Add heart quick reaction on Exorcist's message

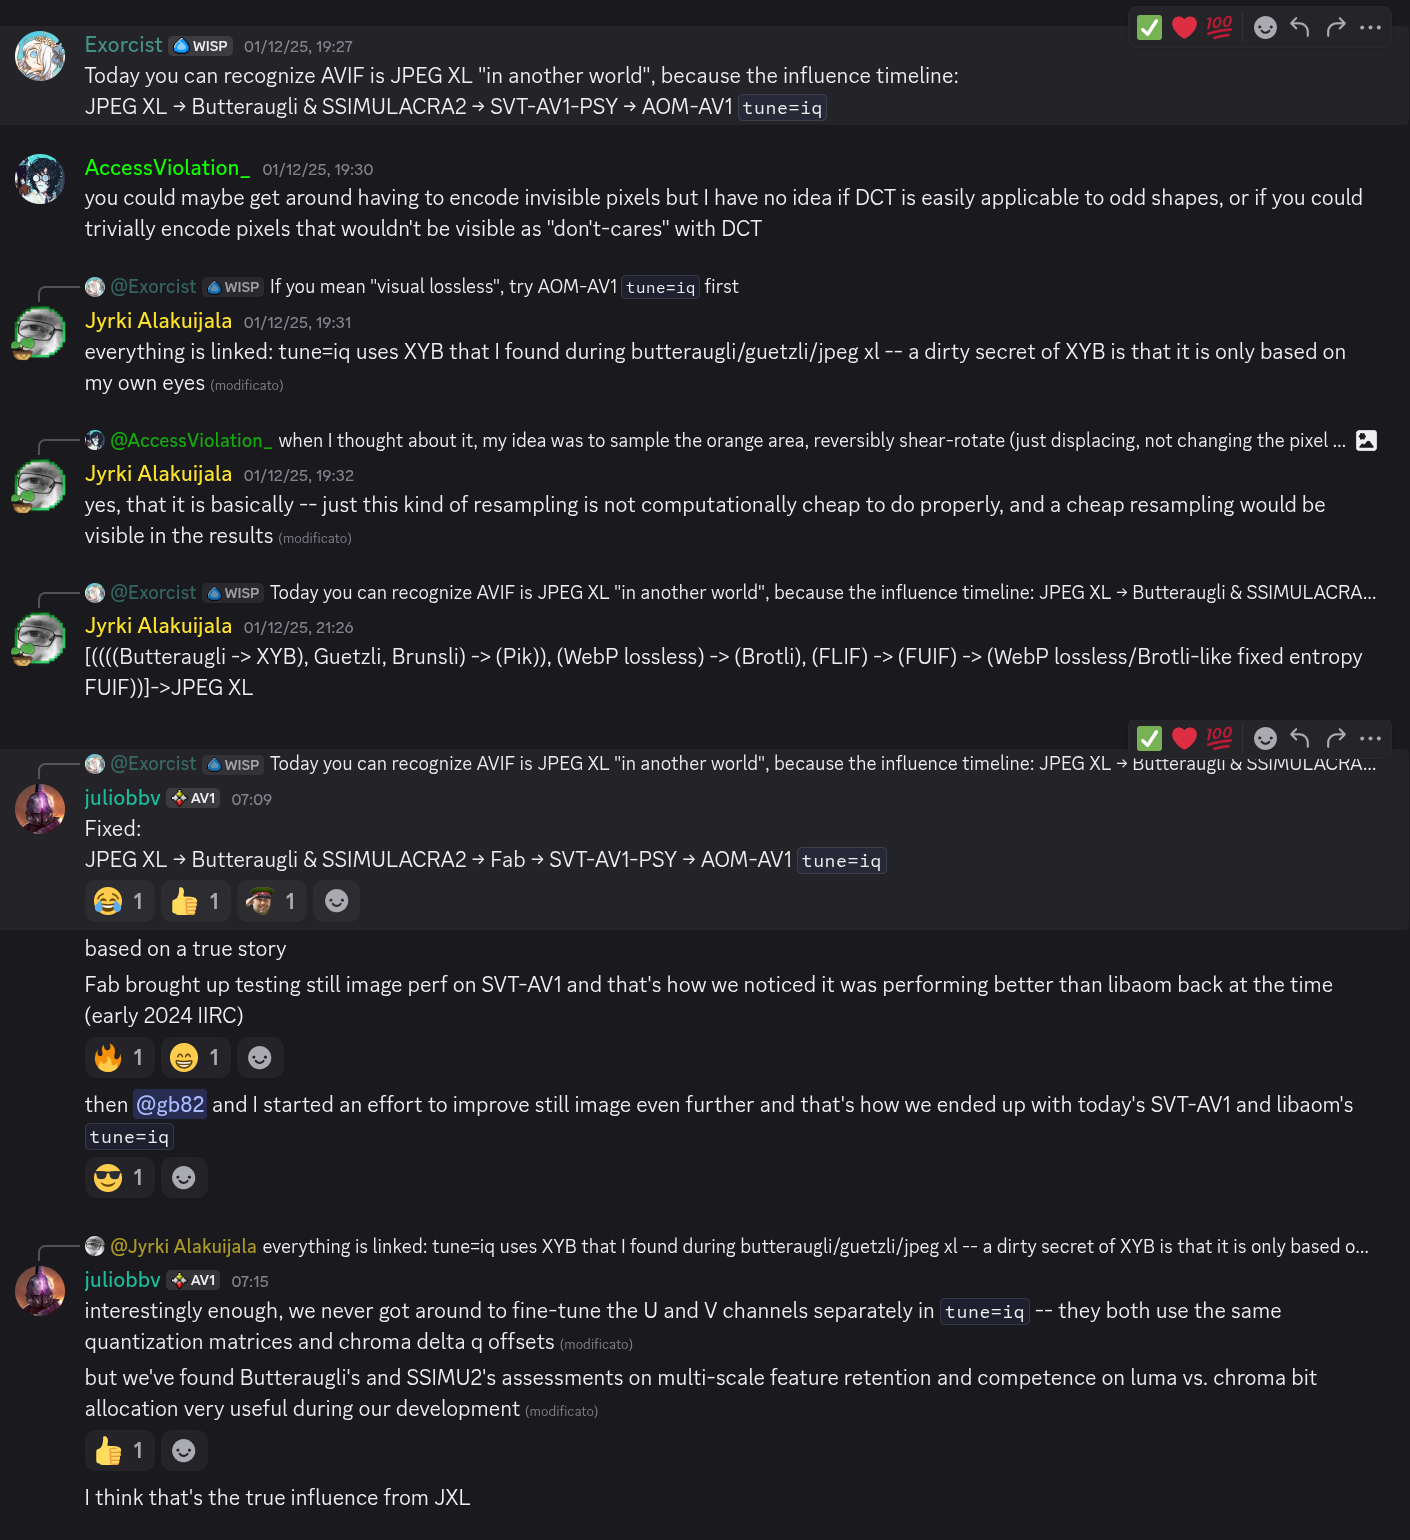tap(1184, 27)
